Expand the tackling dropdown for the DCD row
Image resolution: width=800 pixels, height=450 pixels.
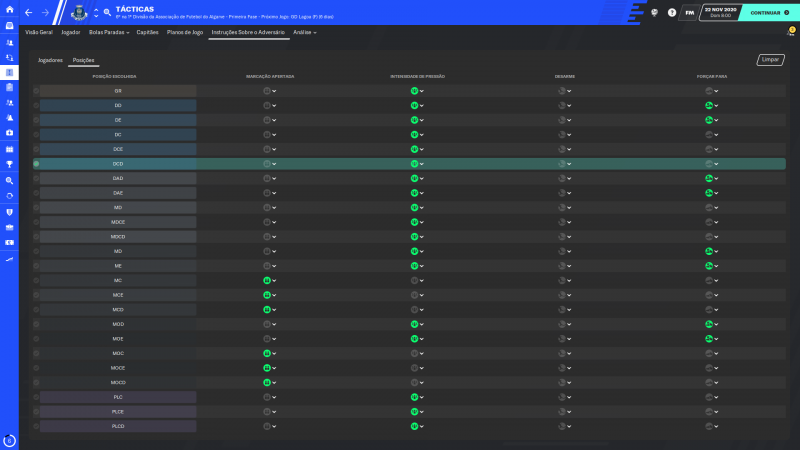tap(569, 164)
